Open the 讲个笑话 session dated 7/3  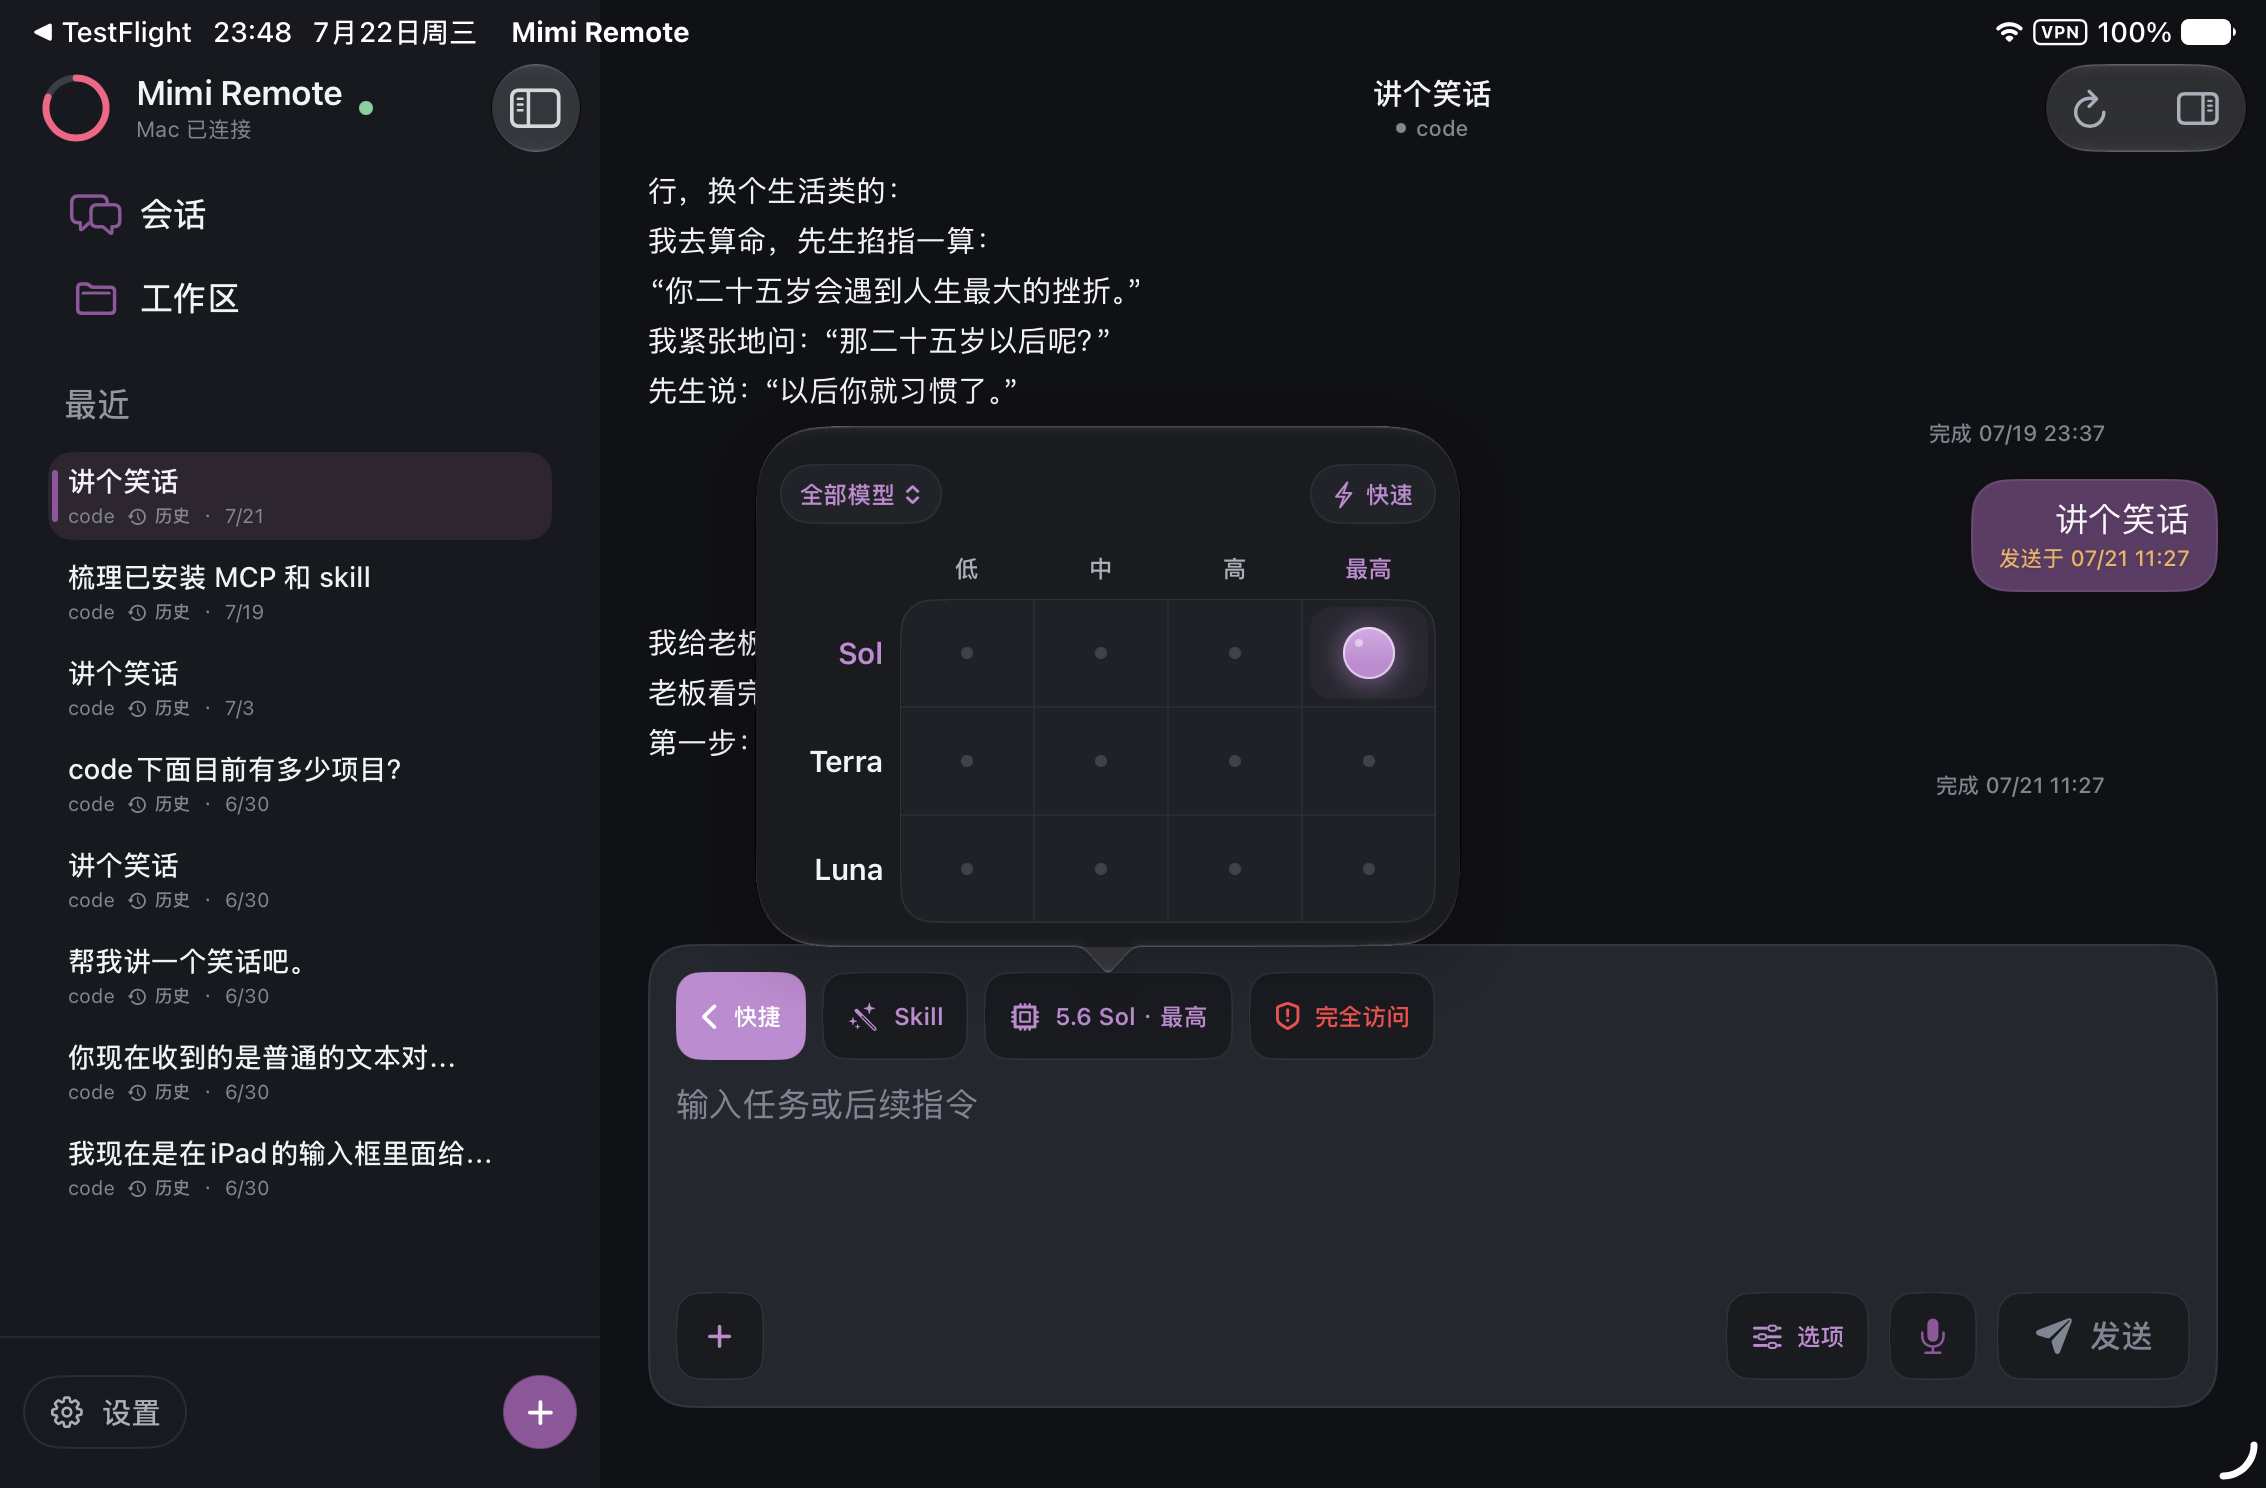click(301, 688)
